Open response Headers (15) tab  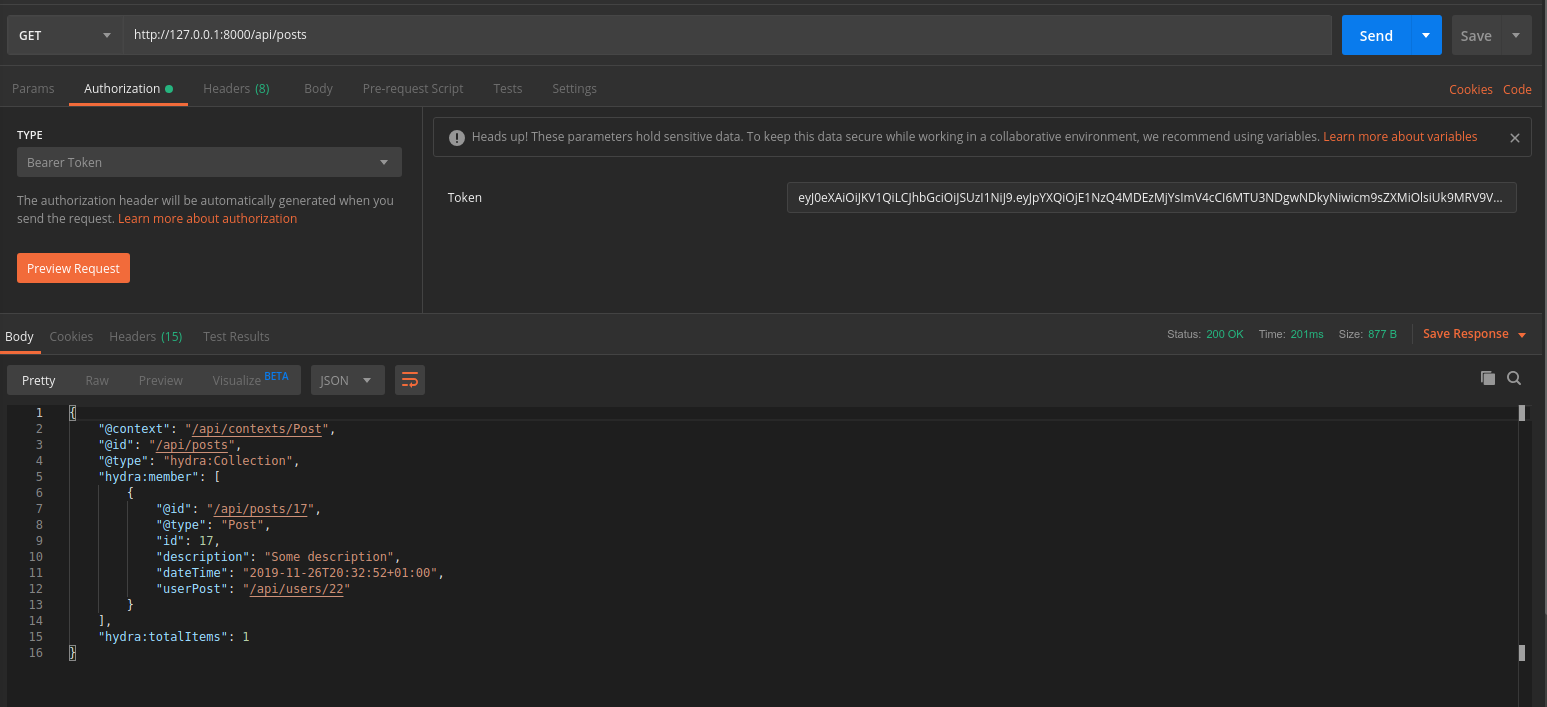(x=146, y=336)
